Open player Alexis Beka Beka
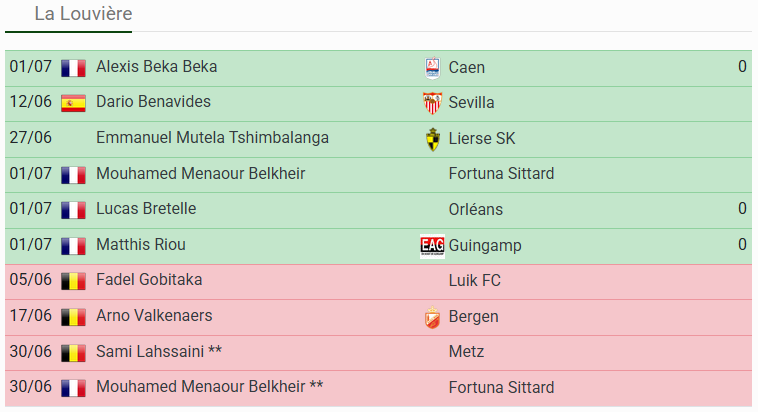 tap(157, 67)
